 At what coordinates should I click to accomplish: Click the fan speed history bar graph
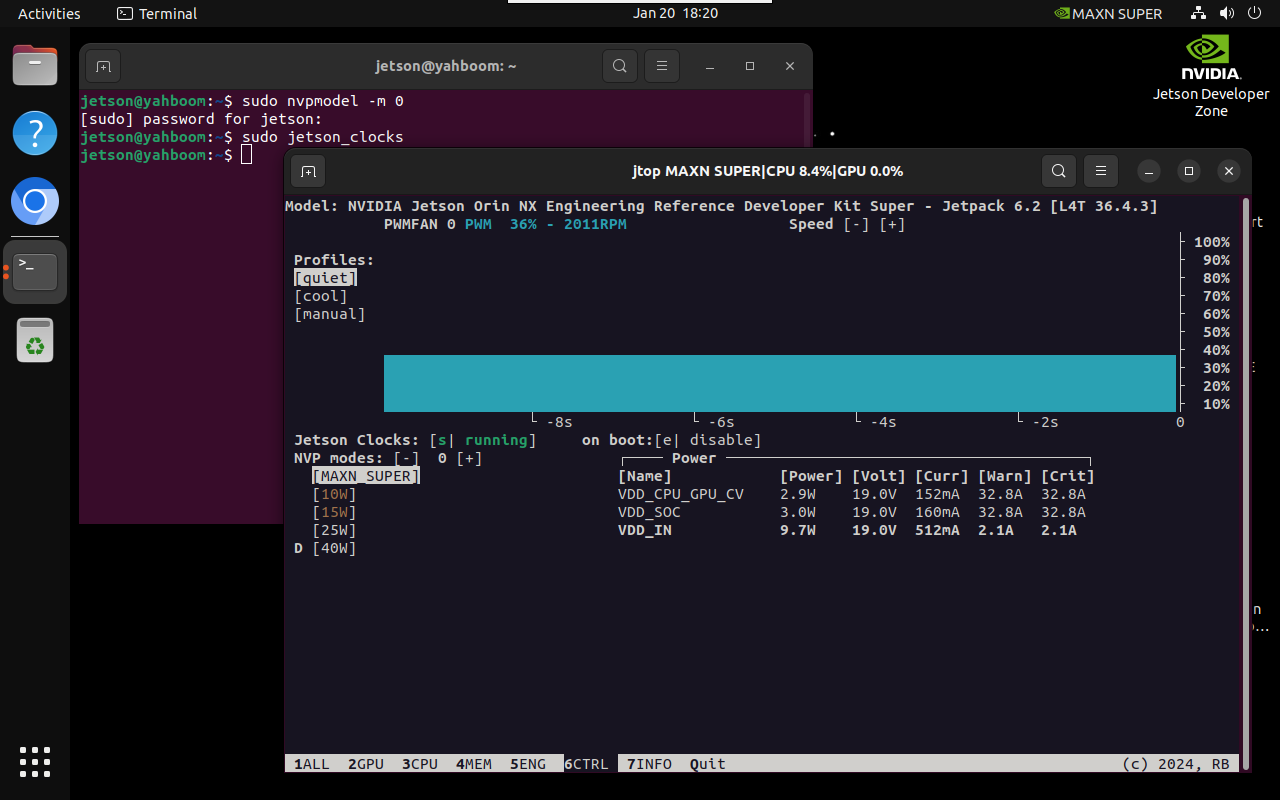coord(780,383)
